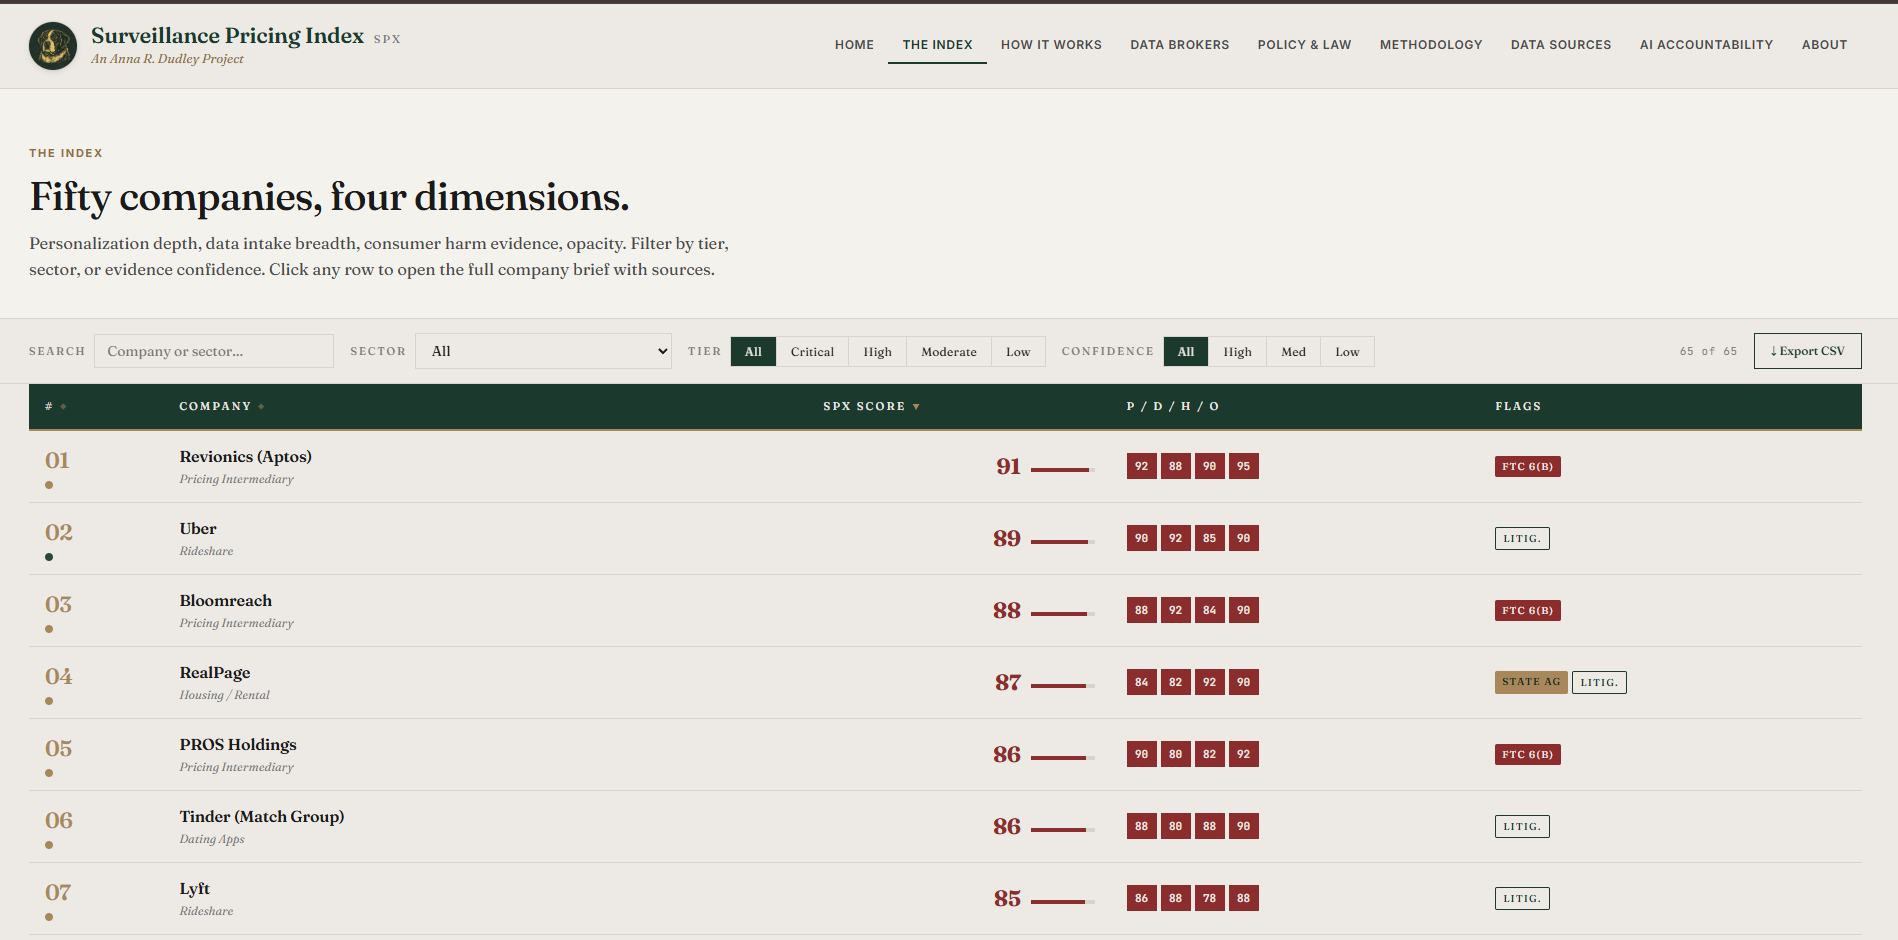Click the score bar for RealPage 87
Screen dimensions: 1898x940
1063,686
